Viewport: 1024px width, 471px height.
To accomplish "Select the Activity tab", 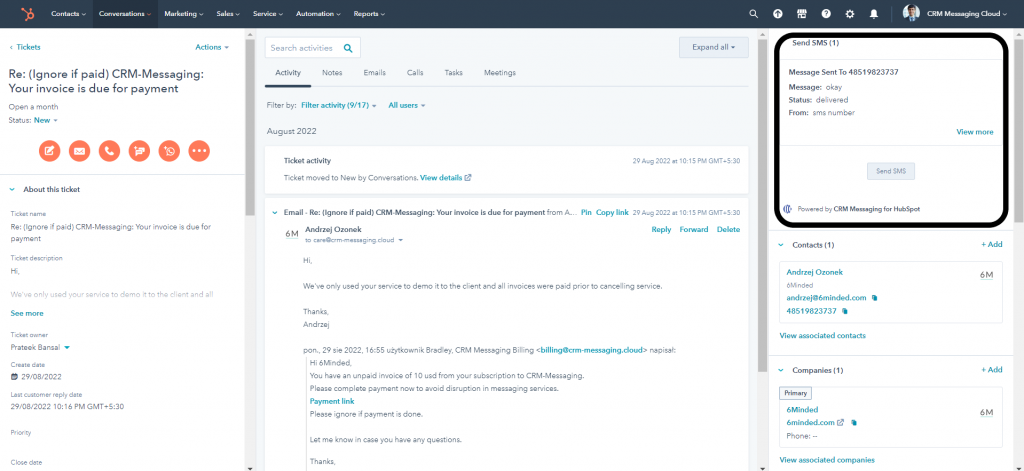I will point(288,73).
